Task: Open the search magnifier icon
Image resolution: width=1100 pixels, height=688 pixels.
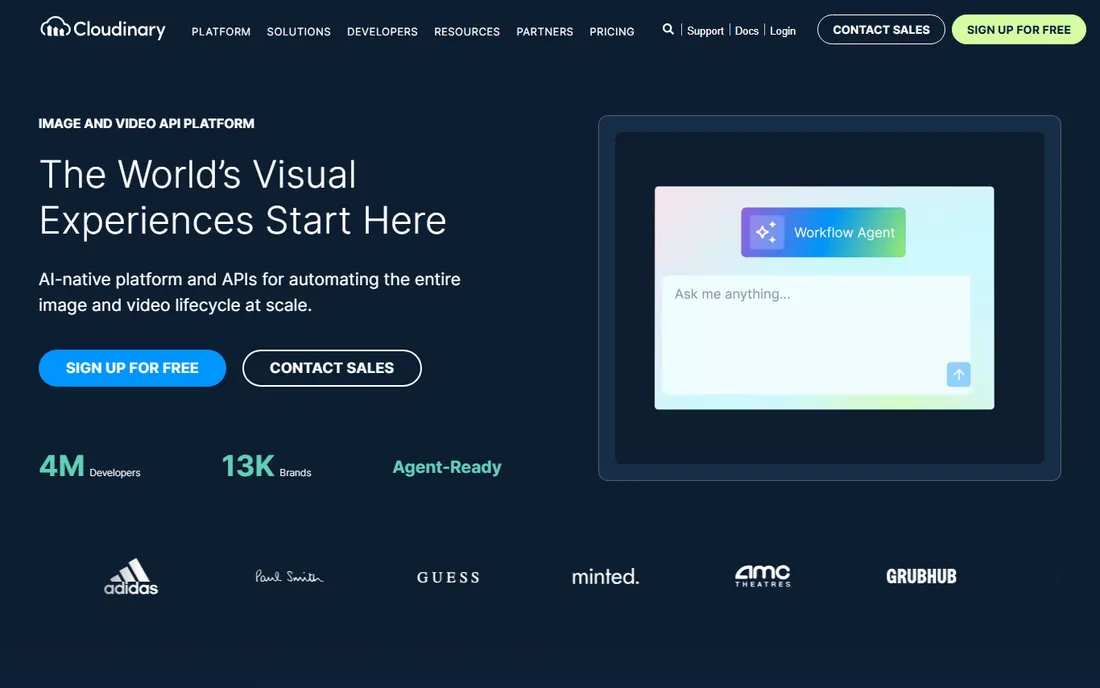Action: [x=668, y=29]
